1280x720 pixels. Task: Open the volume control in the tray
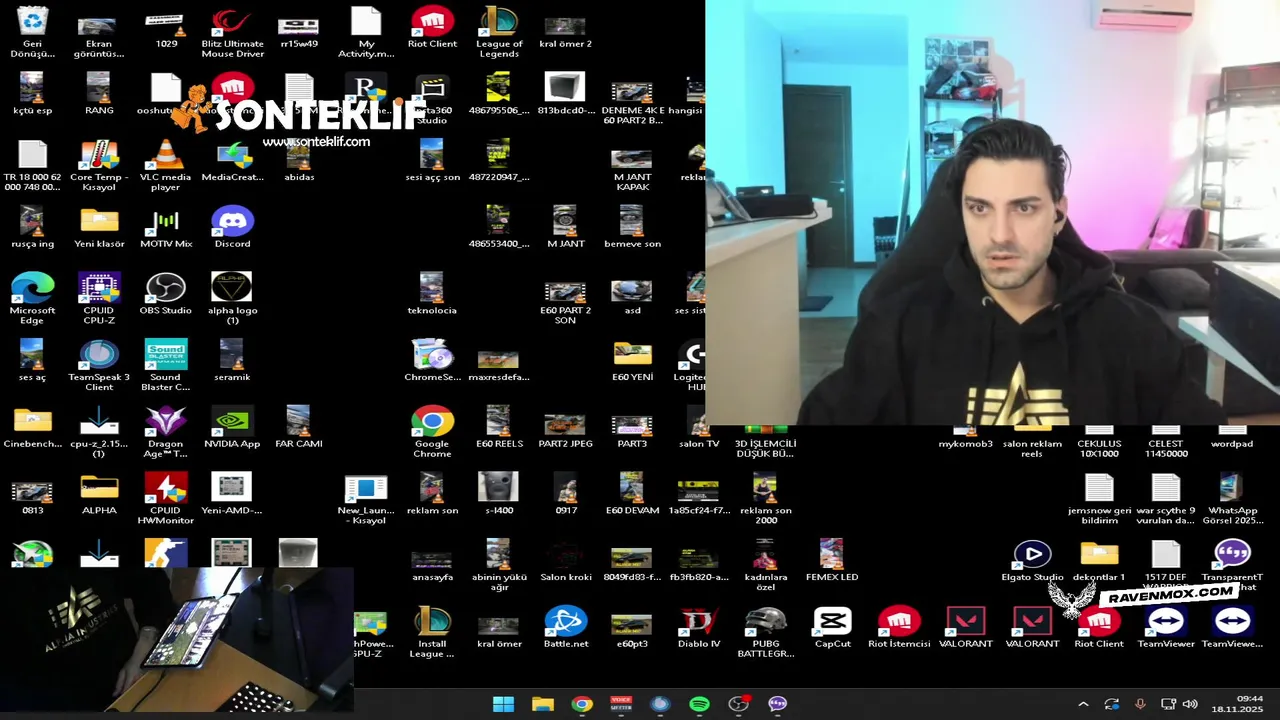(1190, 704)
